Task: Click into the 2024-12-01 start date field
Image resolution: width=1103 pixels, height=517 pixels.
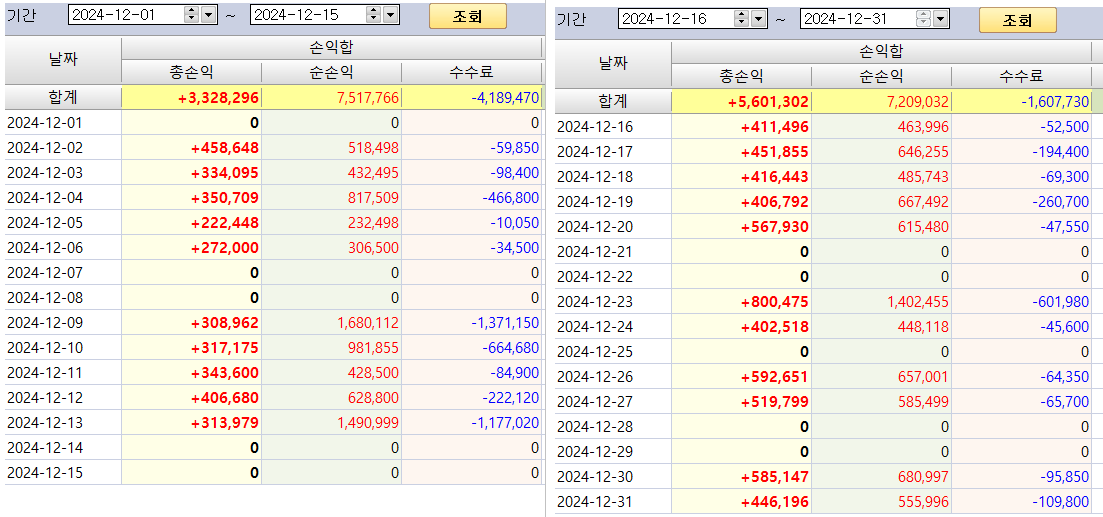Action: click(127, 15)
